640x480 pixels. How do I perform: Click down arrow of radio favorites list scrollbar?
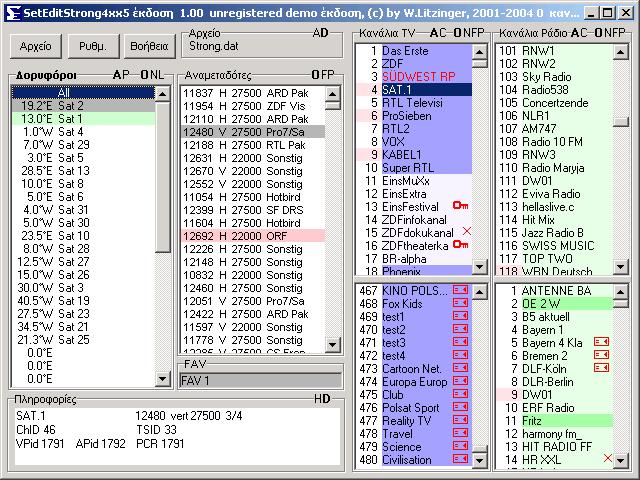621,461
